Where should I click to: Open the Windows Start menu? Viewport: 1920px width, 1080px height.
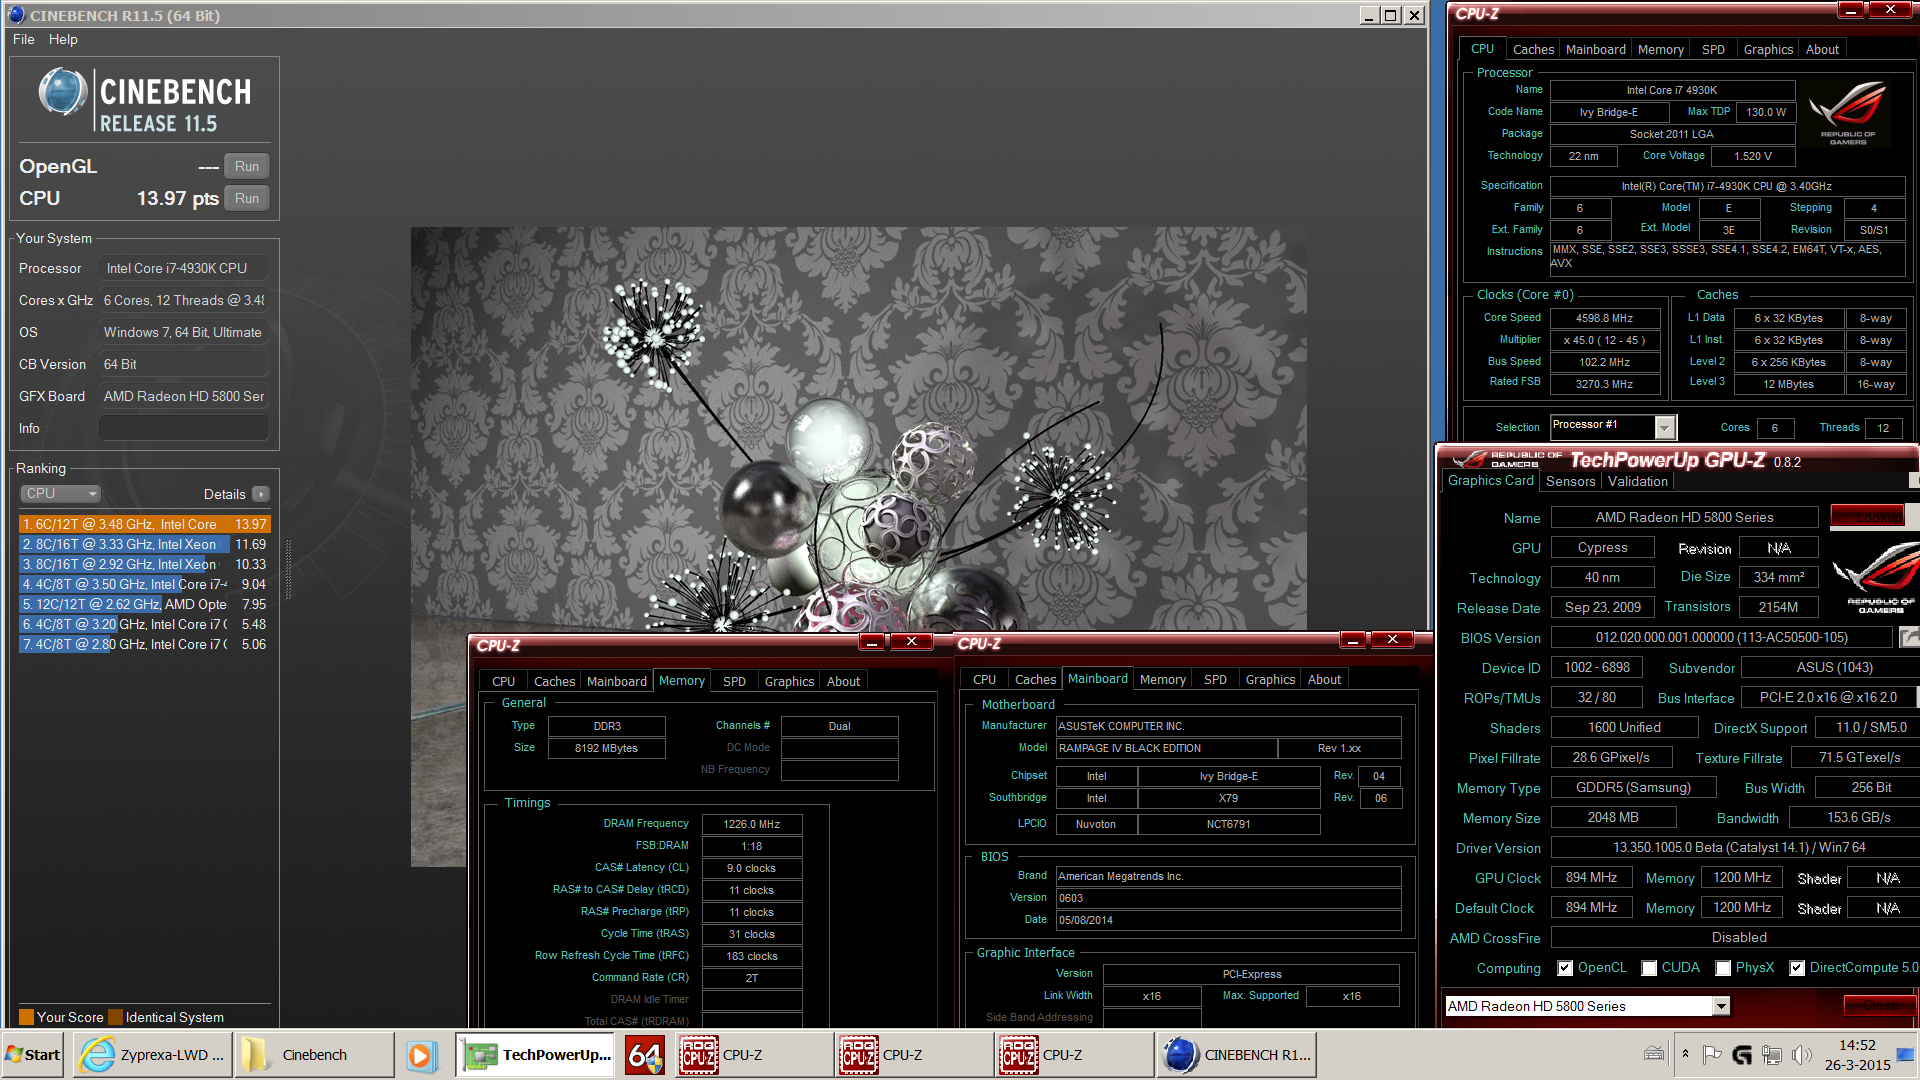[x=33, y=1055]
